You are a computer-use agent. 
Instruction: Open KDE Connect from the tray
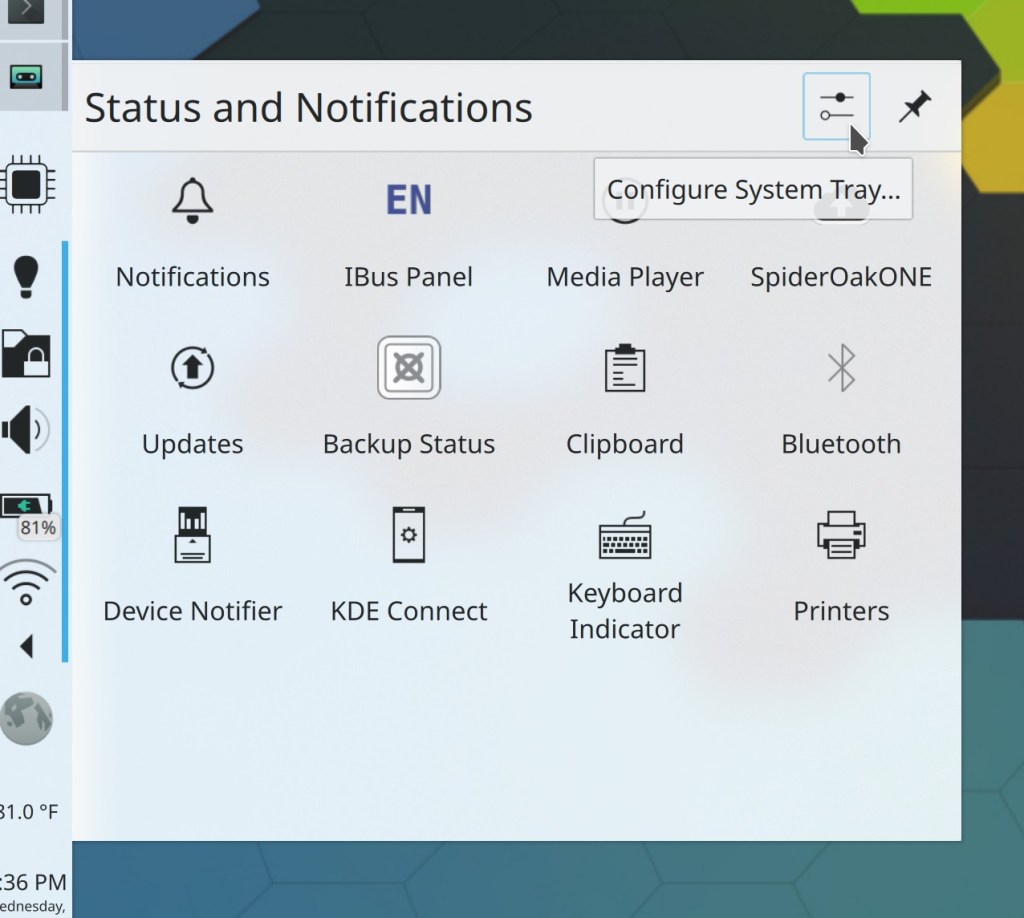click(408, 535)
